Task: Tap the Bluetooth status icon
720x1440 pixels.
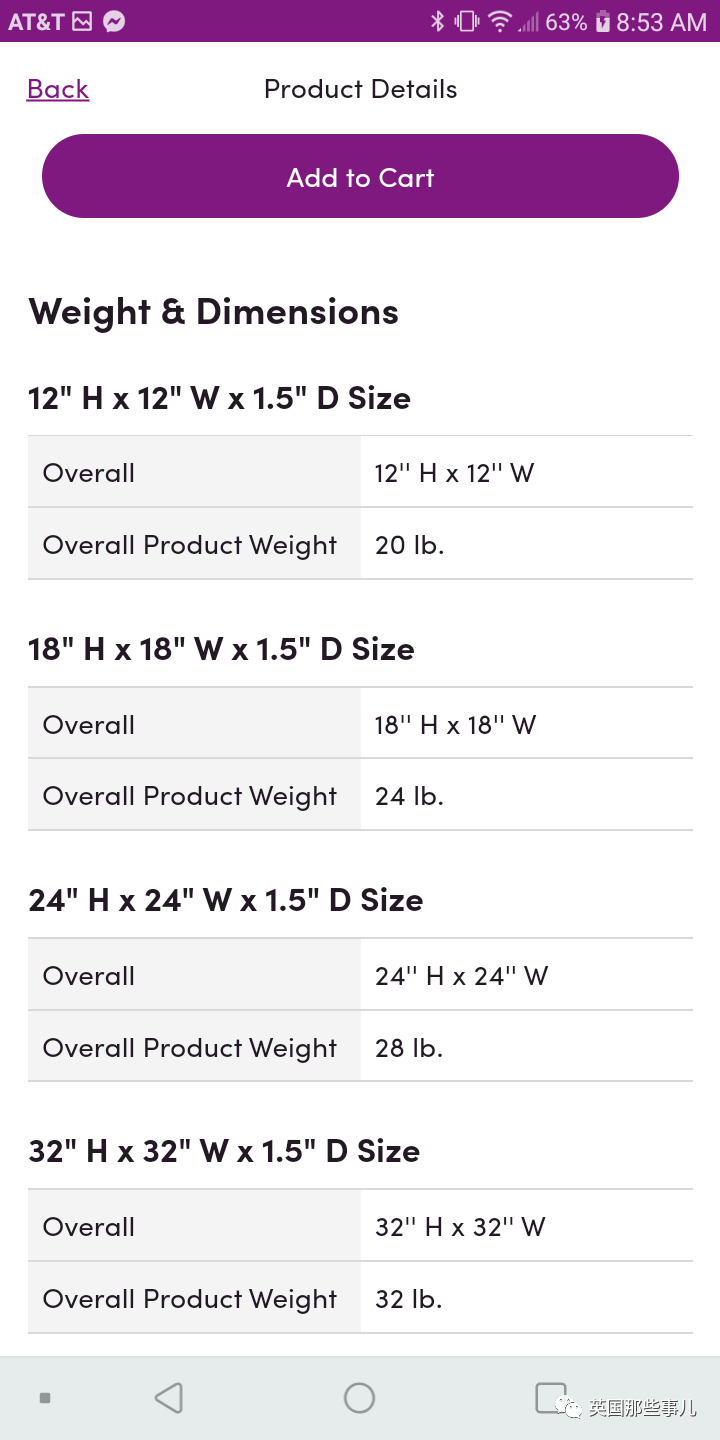Action: click(x=437, y=21)
